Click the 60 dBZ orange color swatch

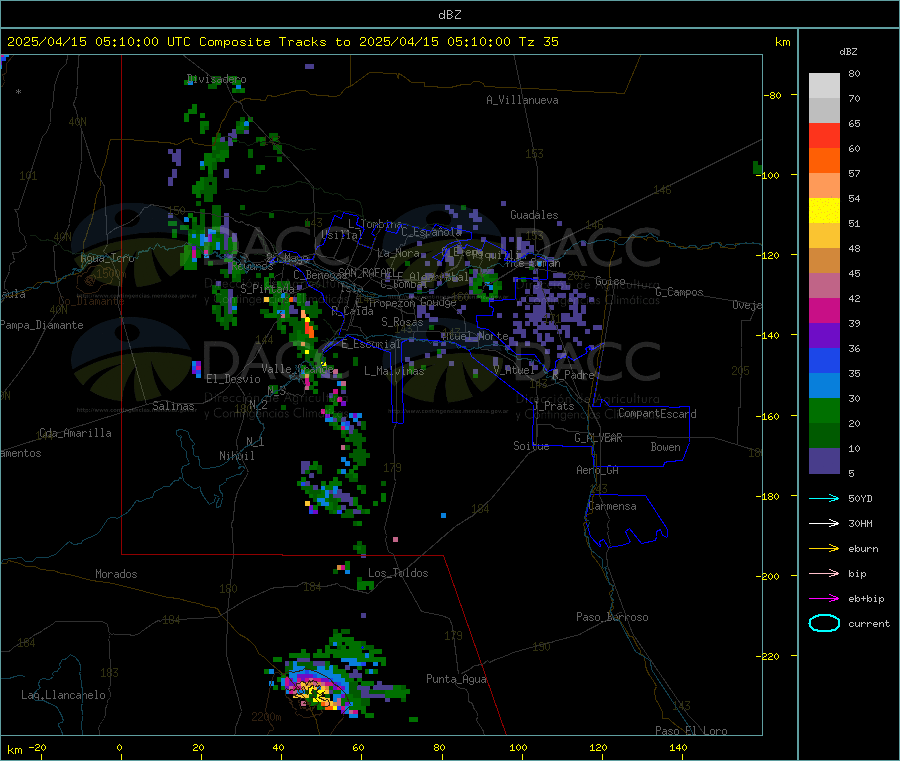click(824, 161)
